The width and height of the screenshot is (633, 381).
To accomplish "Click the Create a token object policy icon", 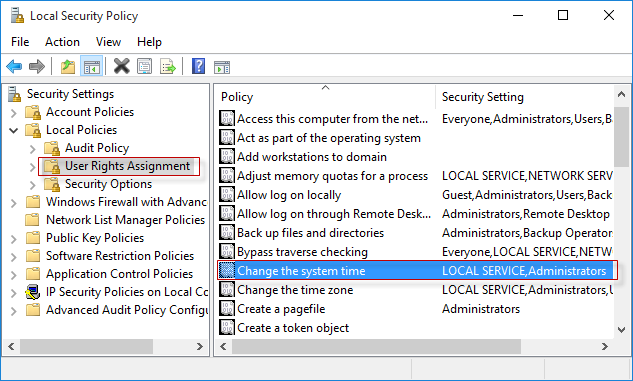I will (227, 328).
